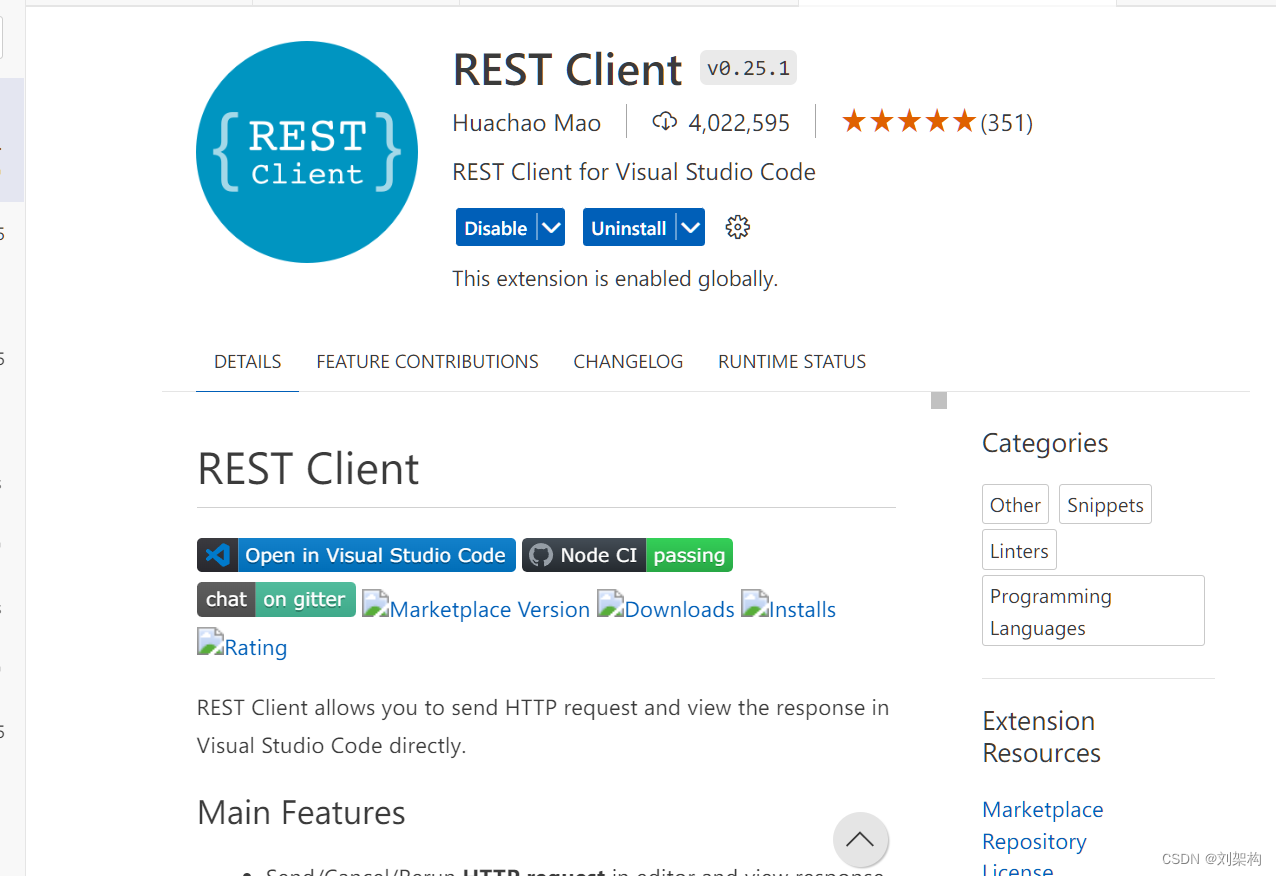Click publisher name Huachao Mao
Image resolution: width=1276 pixels, height=876 pixels.
(x=526, y=122)
